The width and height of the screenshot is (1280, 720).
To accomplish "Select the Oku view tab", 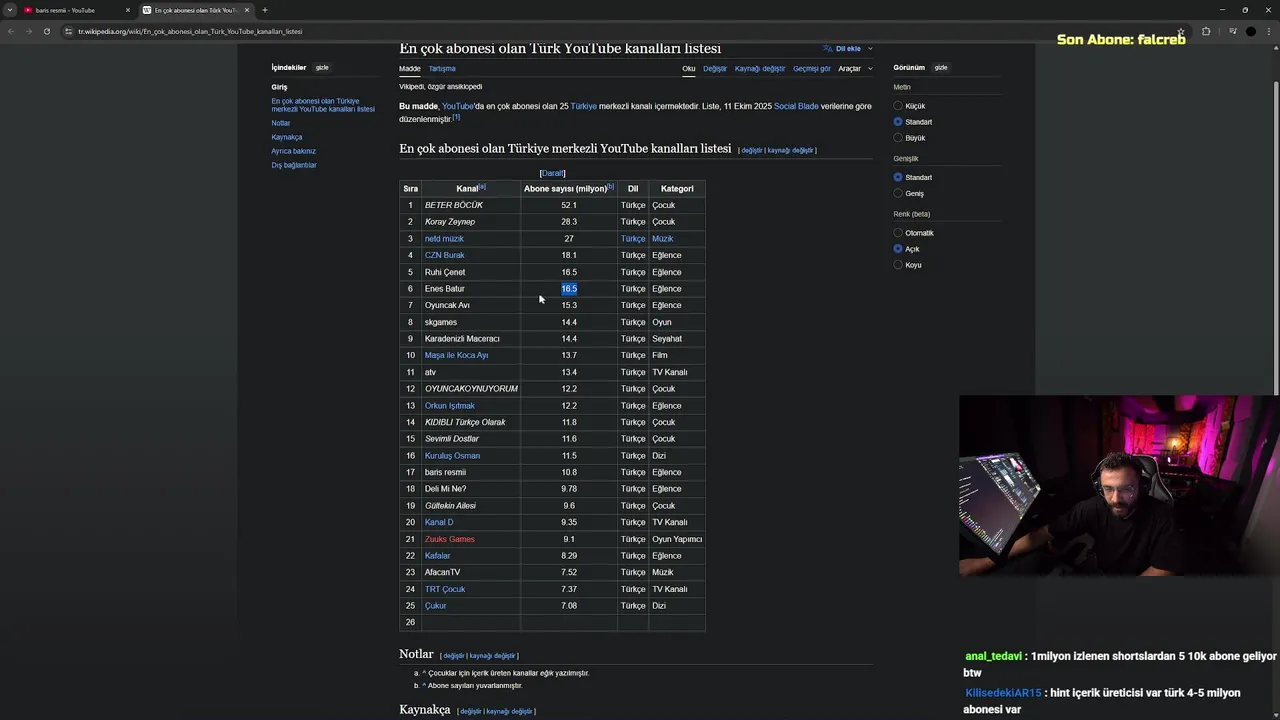I will [689, 69].
